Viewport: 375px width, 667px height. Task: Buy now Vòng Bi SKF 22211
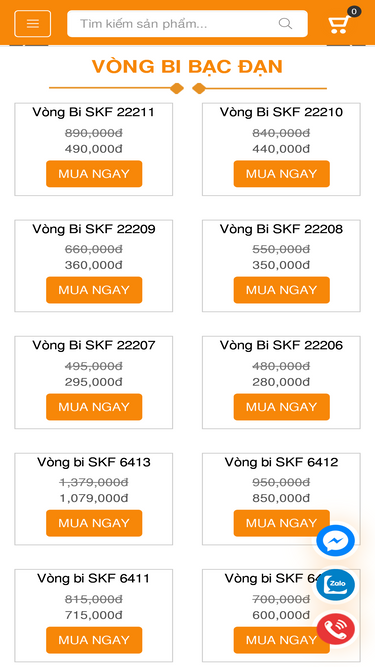[x=94, y=174]
